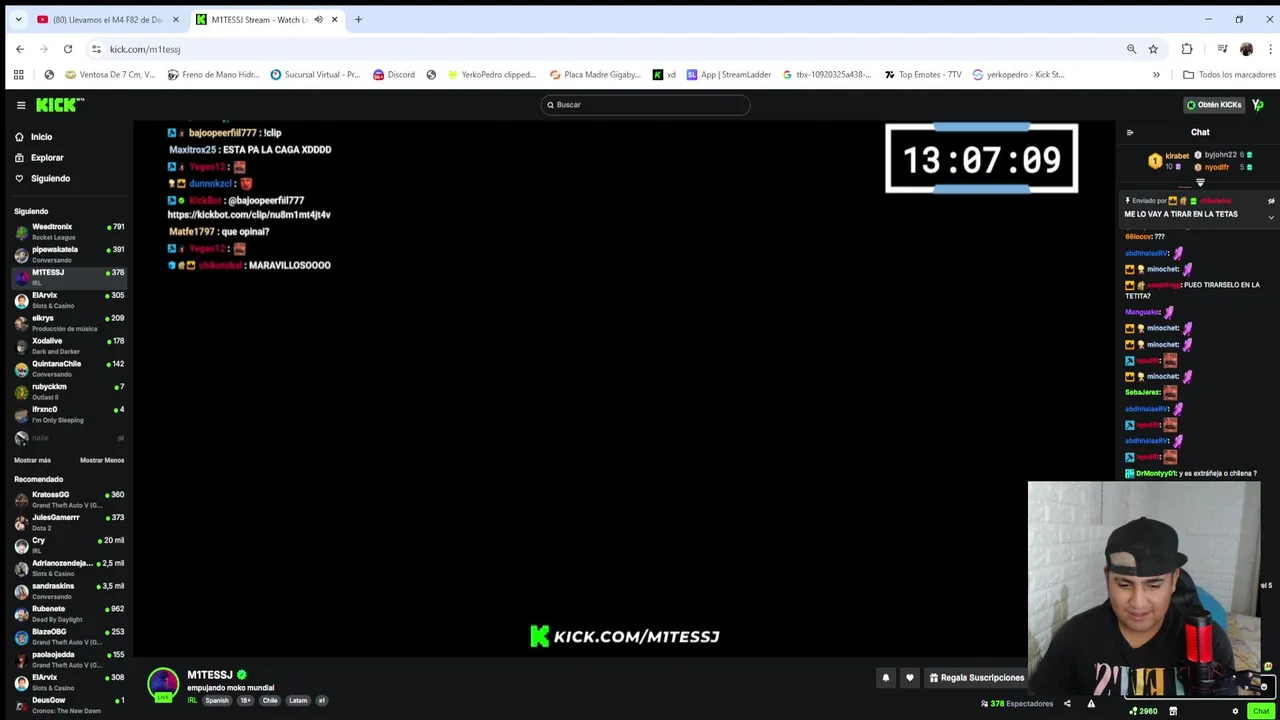This screenshot has width=1280, height=720.
Task: Expand pinned message with chevron
Action: pyautogui.click(x=1271, y=217)
